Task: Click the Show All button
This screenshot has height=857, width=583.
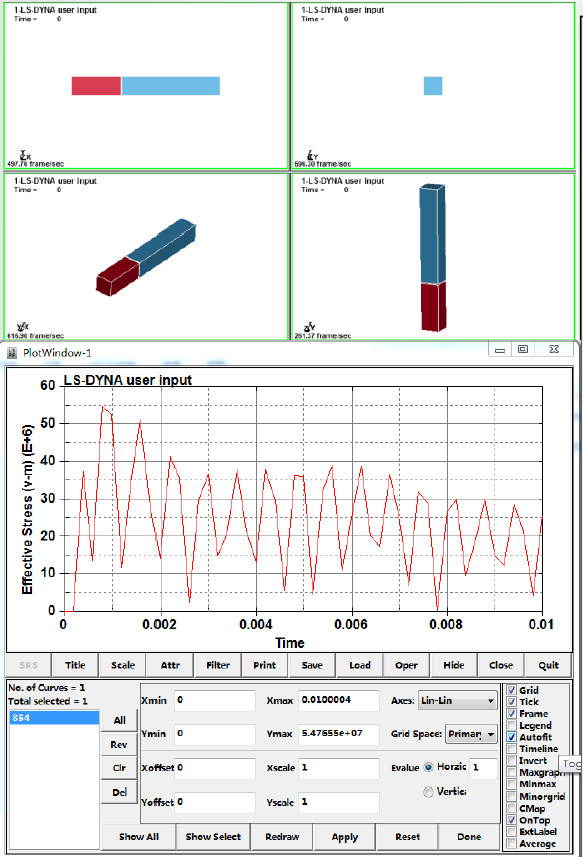Action: (x=139, y=837)
